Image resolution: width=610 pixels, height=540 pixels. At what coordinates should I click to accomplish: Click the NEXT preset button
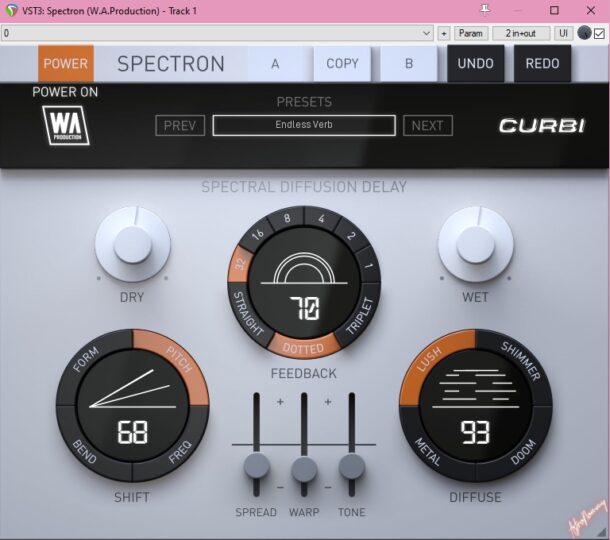click(427, 125)
